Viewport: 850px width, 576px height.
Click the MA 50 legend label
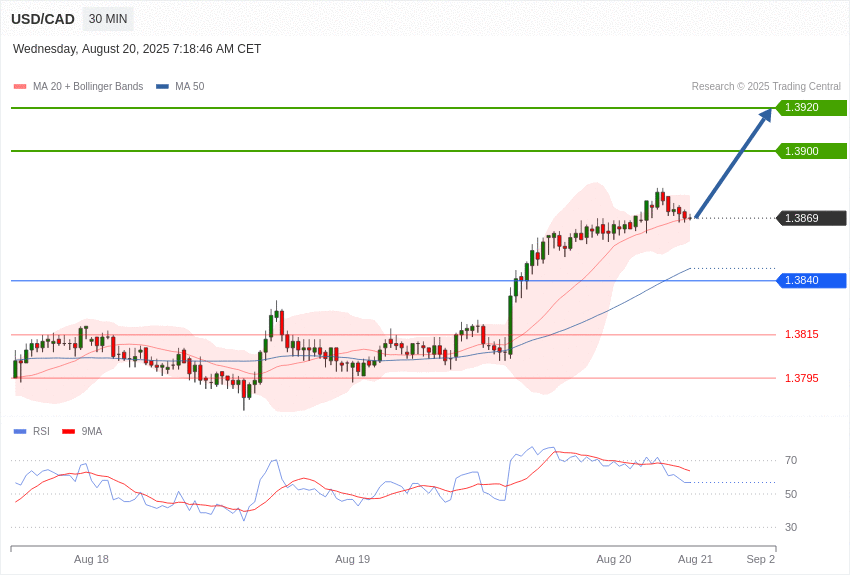pos(190,86)
